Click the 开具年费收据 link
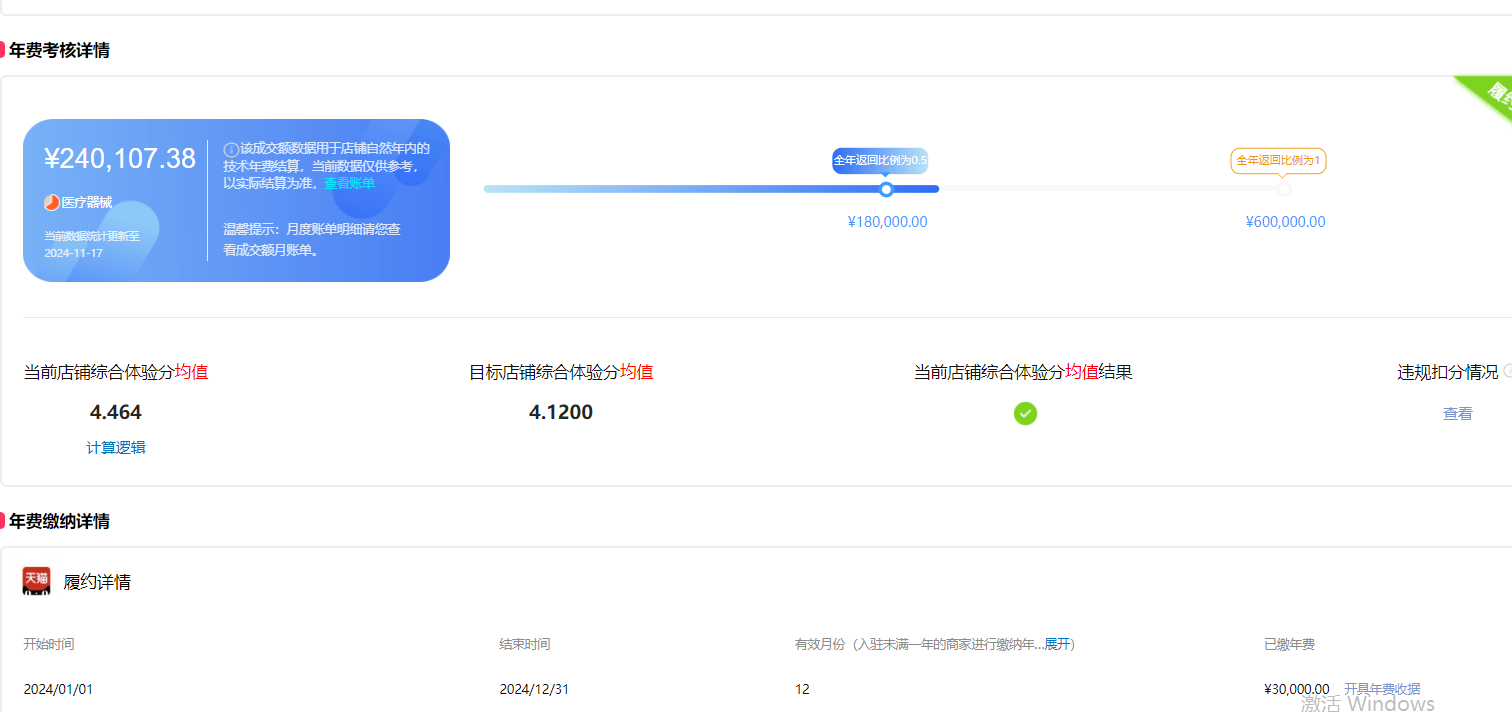 point(1381,689)
